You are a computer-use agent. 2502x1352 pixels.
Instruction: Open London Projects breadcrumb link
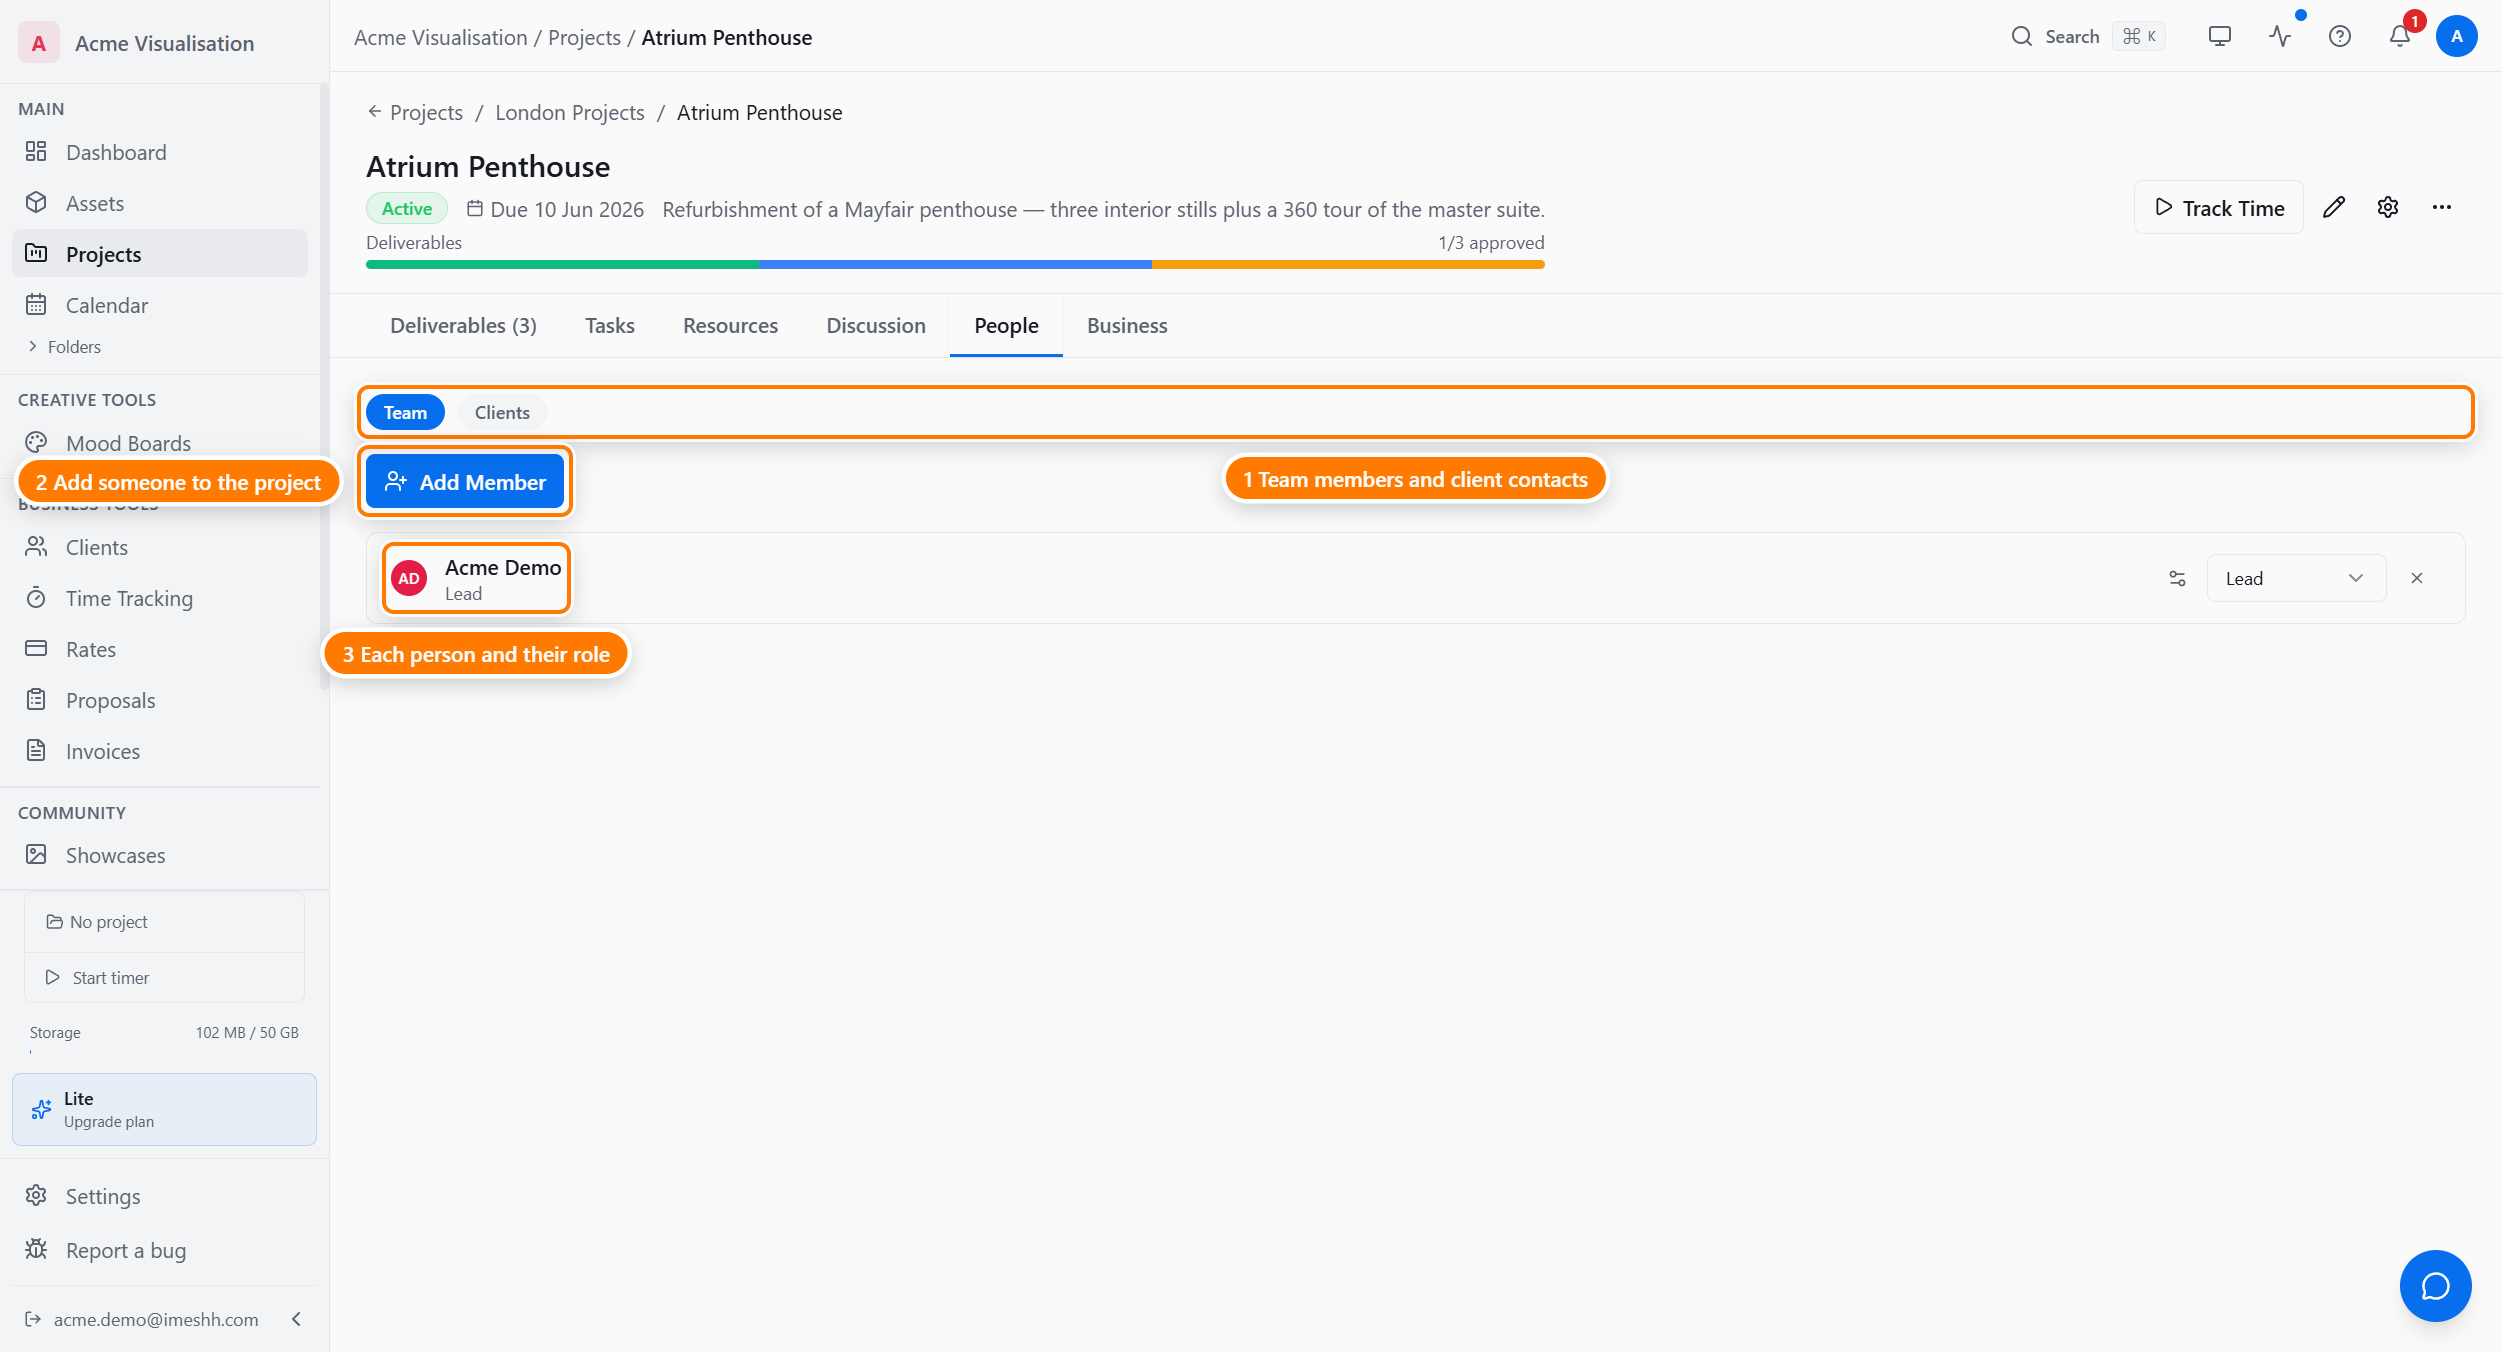(x=570, y=112)
